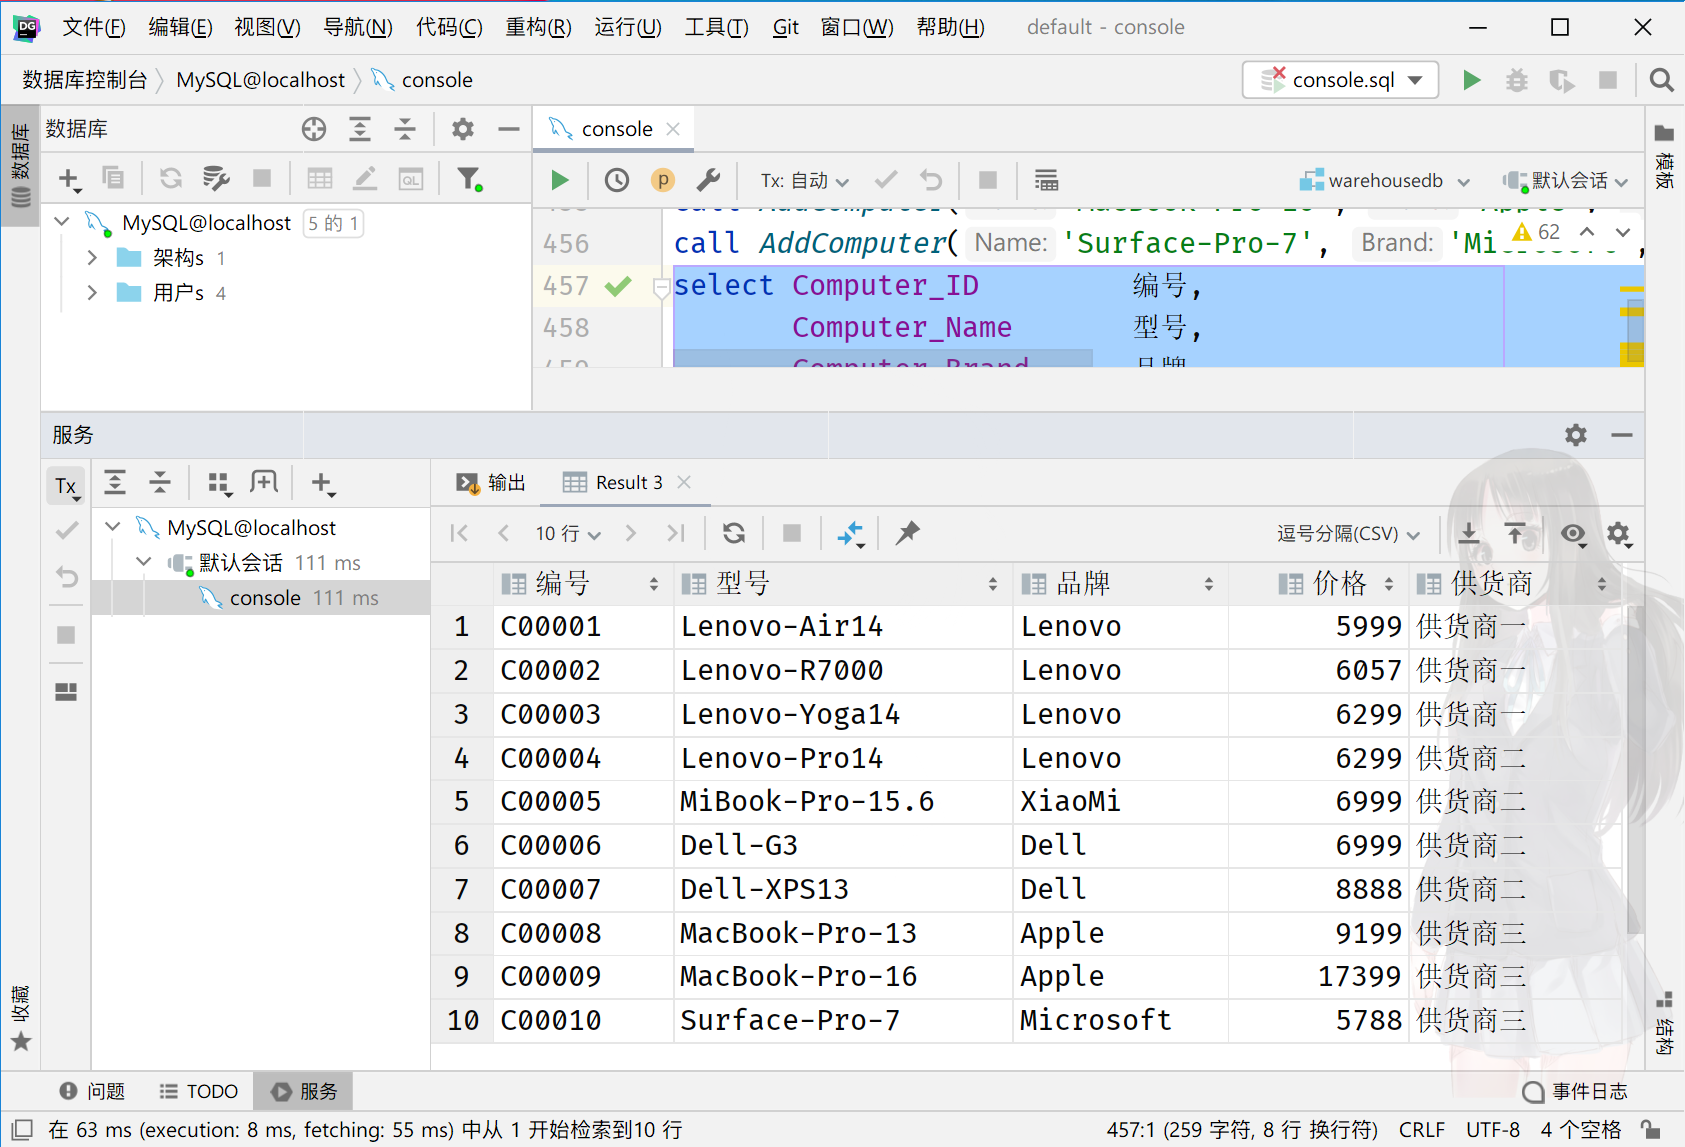This screenshot has height=1147, width=1685.
Task: Sort by the 价格 column header
Action: tap(1318, 584)
